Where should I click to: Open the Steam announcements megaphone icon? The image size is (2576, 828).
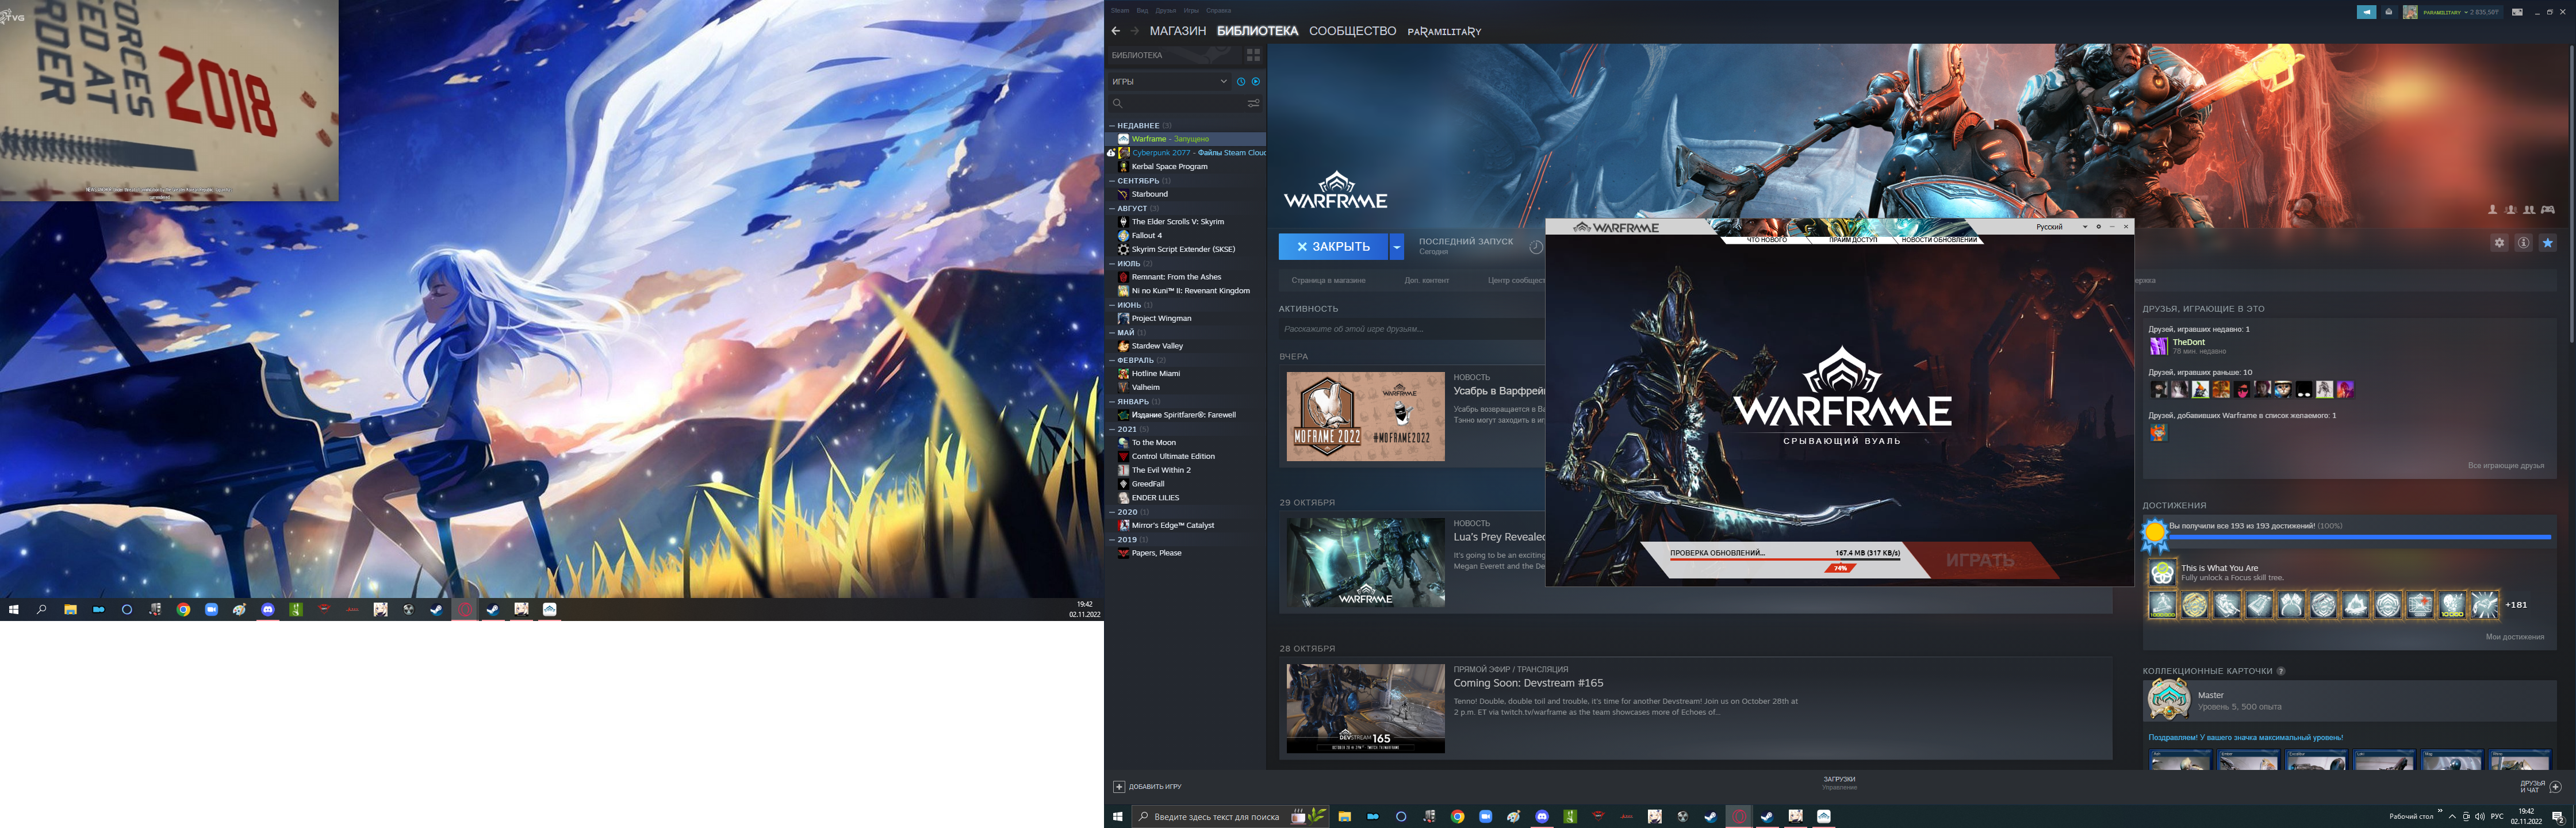click(2366, 12)
